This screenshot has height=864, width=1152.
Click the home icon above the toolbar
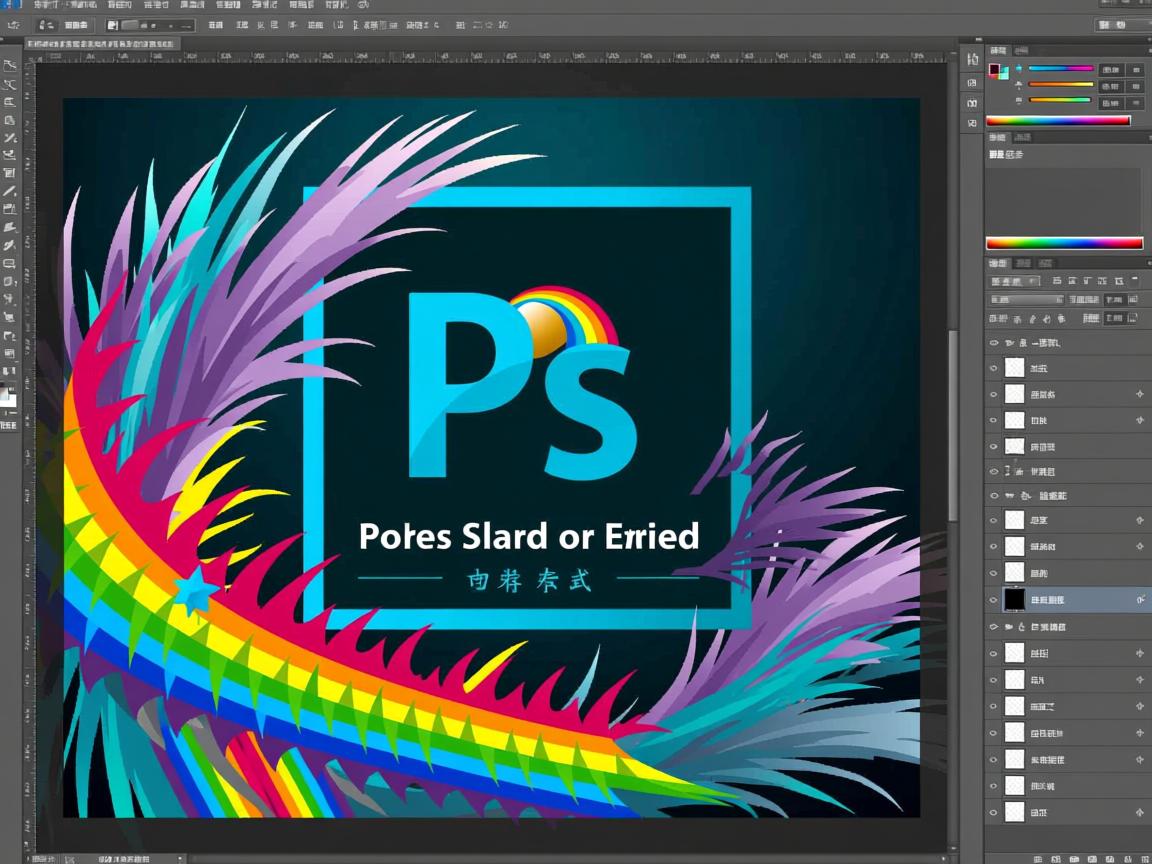pos(13,24)
